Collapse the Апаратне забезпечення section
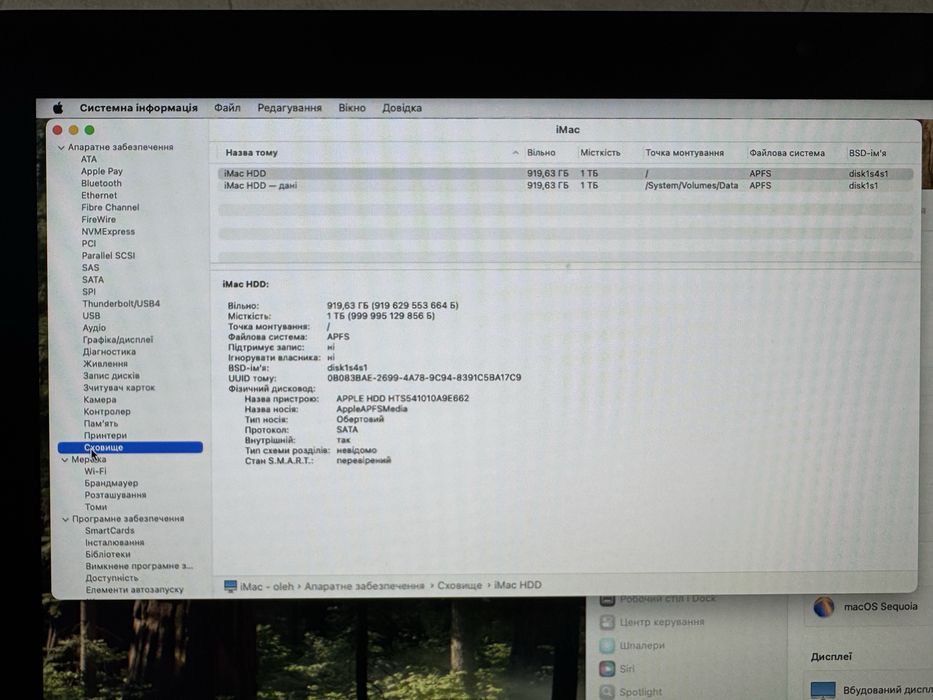This screenshot has width=933, height=700. click(x=61, y=147)
